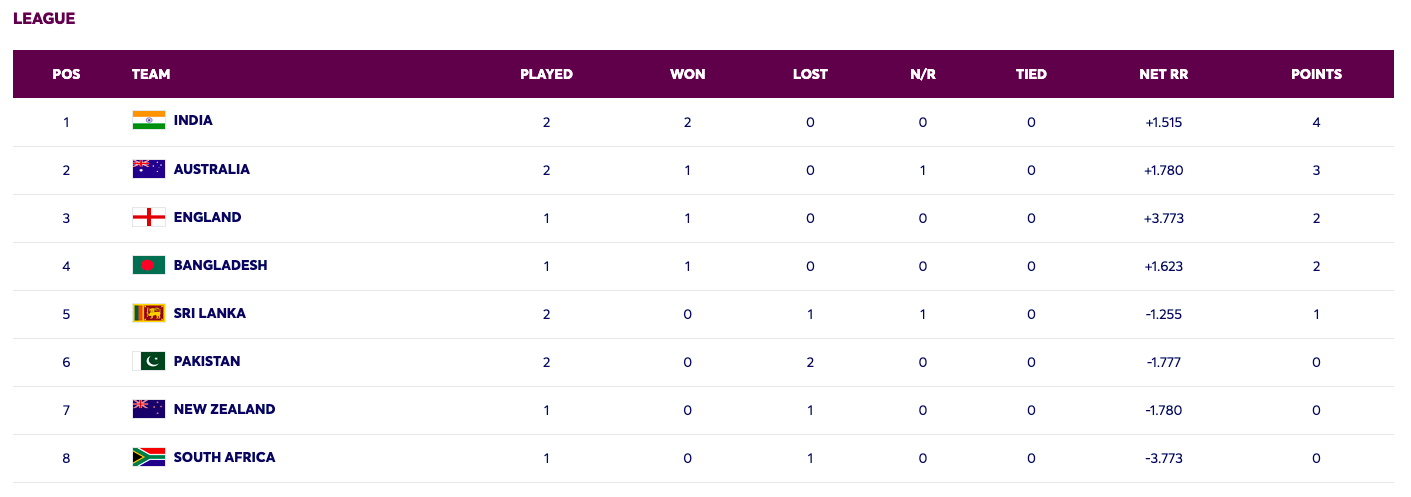
Task: Click the NET RR column header
Action: point(1163,74)
